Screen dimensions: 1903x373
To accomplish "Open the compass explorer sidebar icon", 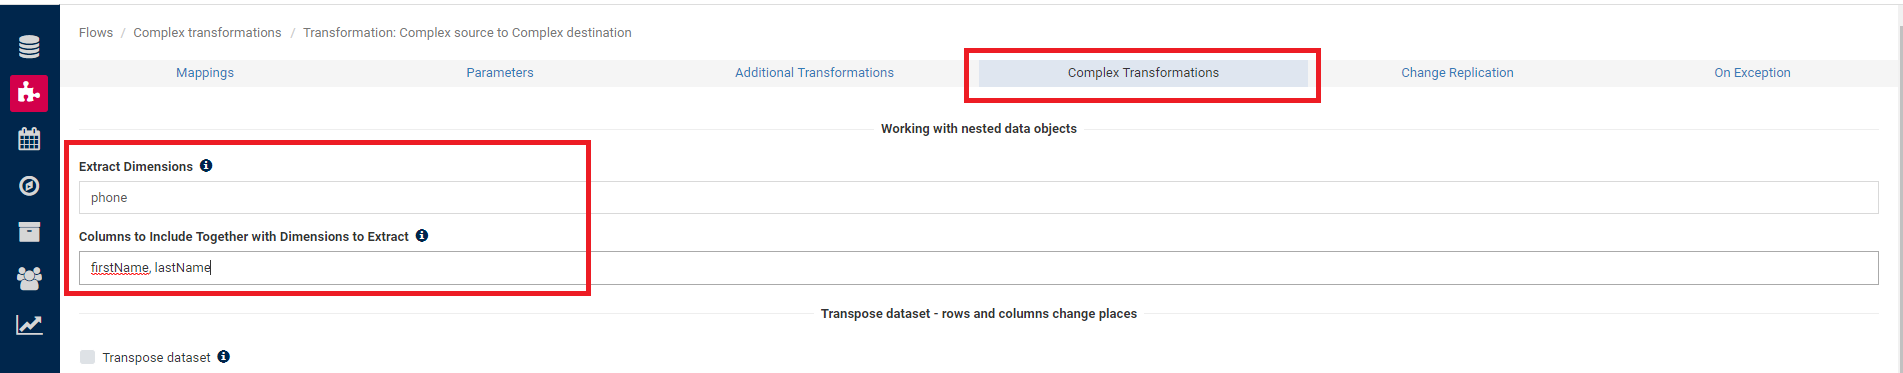I will point(29,186).
